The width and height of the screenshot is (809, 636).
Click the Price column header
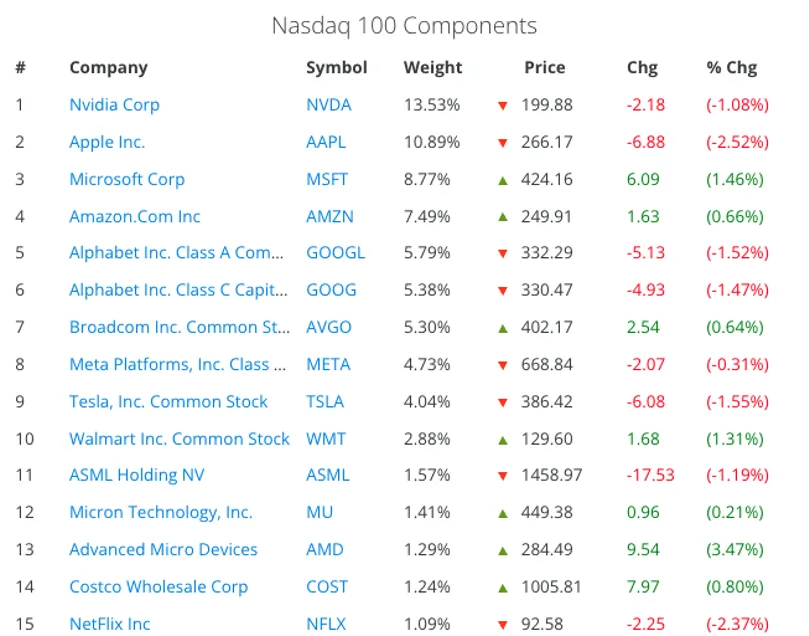[x=544, y=68]
